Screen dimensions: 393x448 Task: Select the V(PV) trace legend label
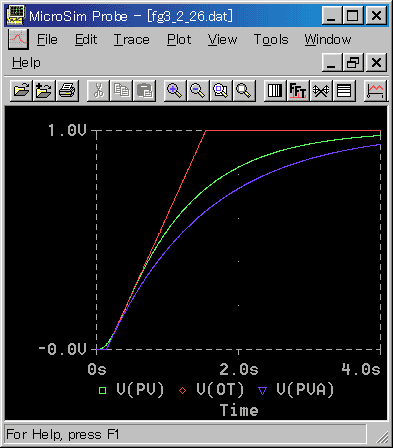pos(140,389)
